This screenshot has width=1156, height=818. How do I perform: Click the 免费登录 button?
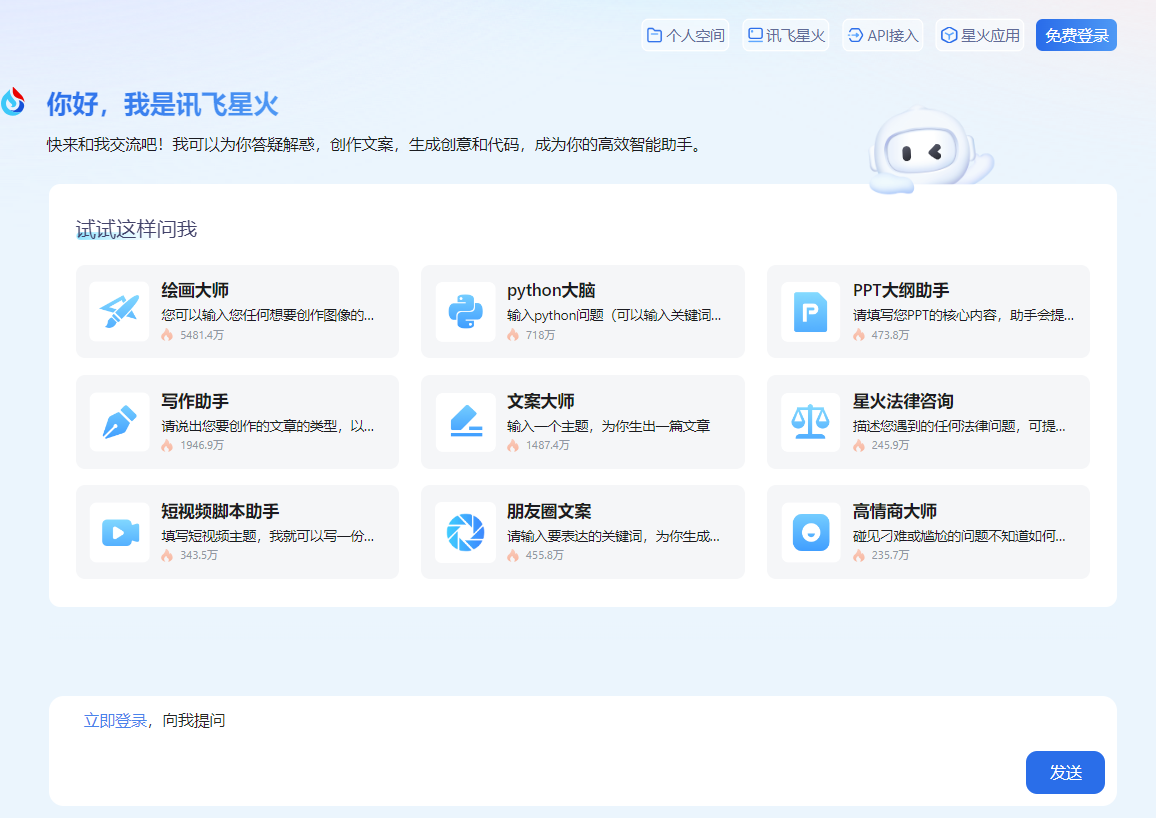(1076, 35)
